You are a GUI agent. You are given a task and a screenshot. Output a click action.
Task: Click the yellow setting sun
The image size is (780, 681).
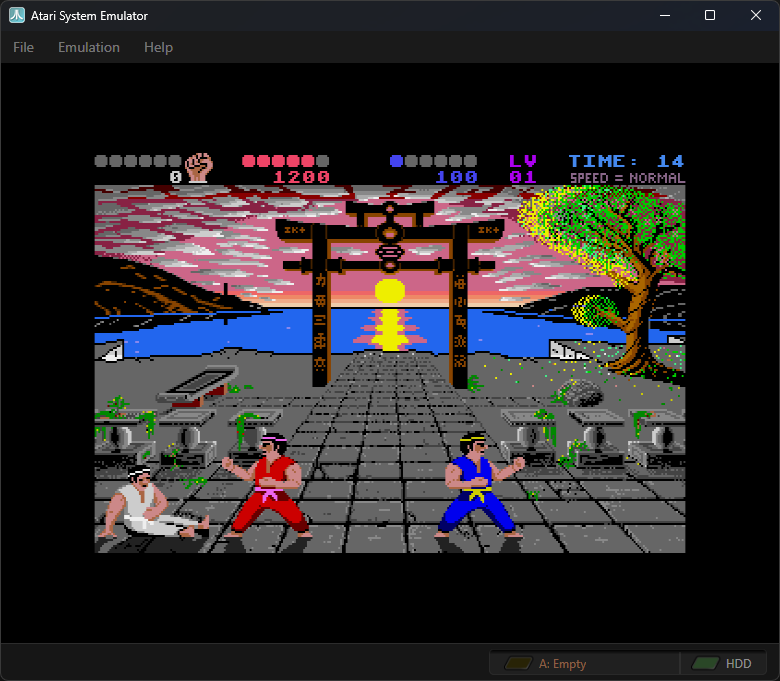(x=390, y=291)
